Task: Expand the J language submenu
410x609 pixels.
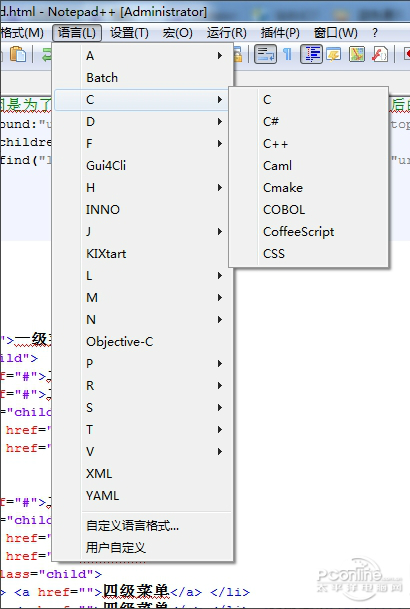Action: (x=143, y=231)
